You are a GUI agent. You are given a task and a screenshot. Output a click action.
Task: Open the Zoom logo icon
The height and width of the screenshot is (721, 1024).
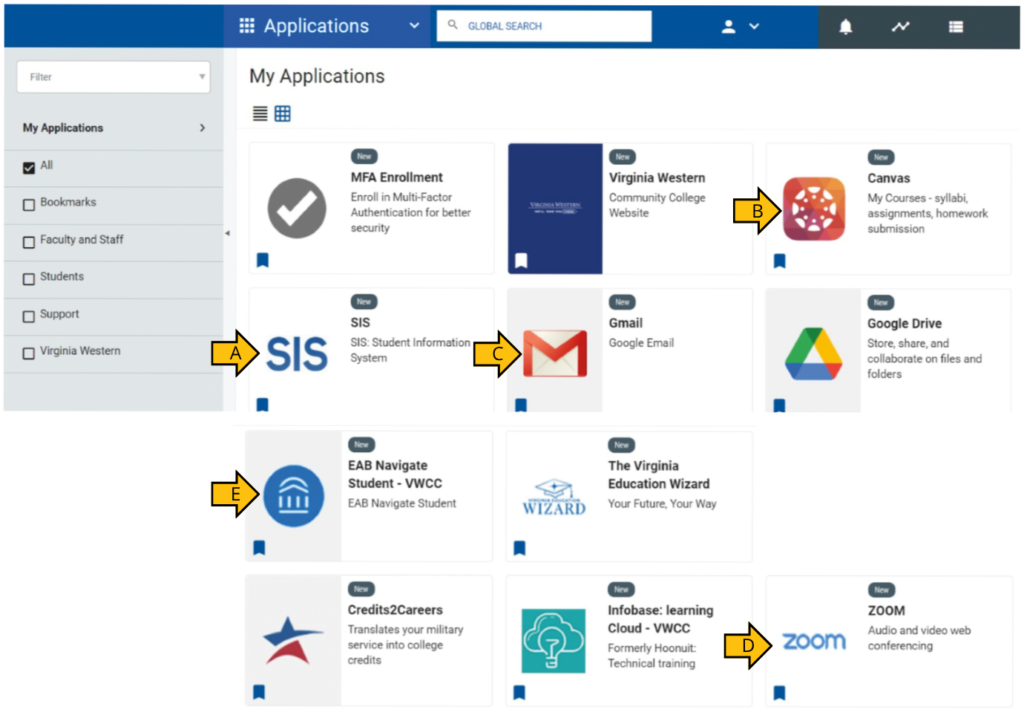[x=814, y=641]
